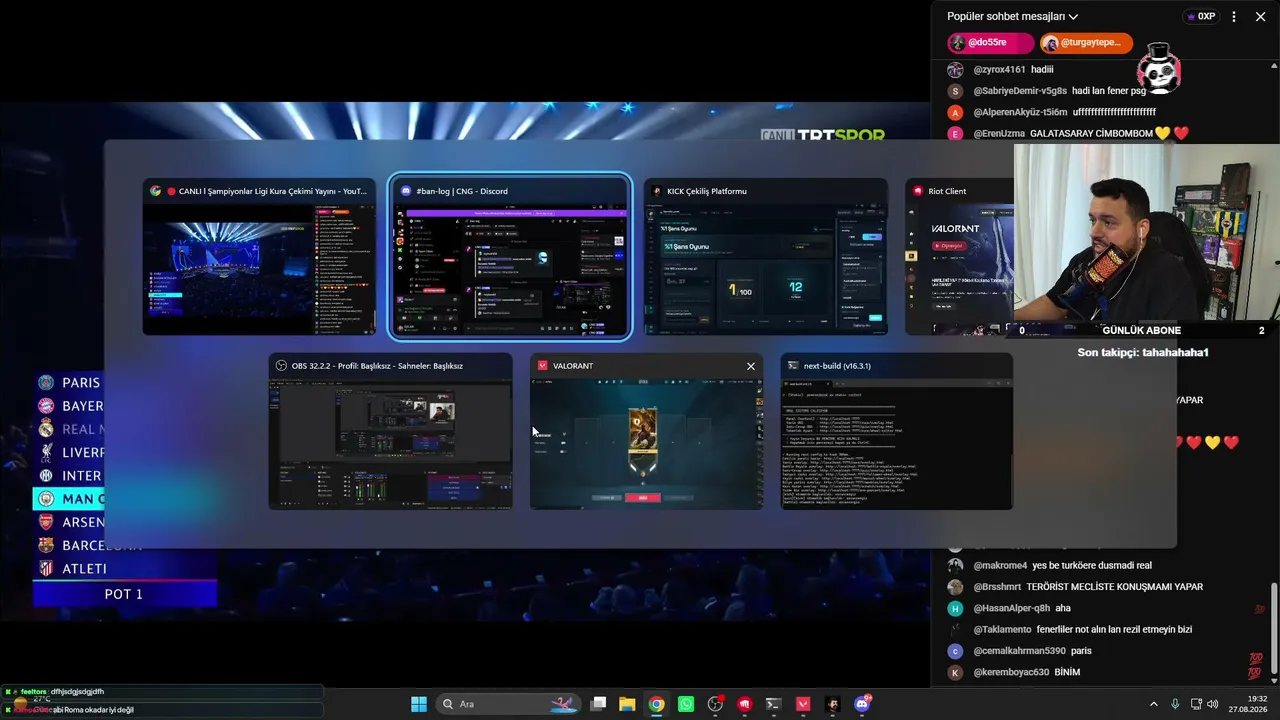Click the avatar of @Taklamento
This screenshot has height=720, width=1280.
955,630
